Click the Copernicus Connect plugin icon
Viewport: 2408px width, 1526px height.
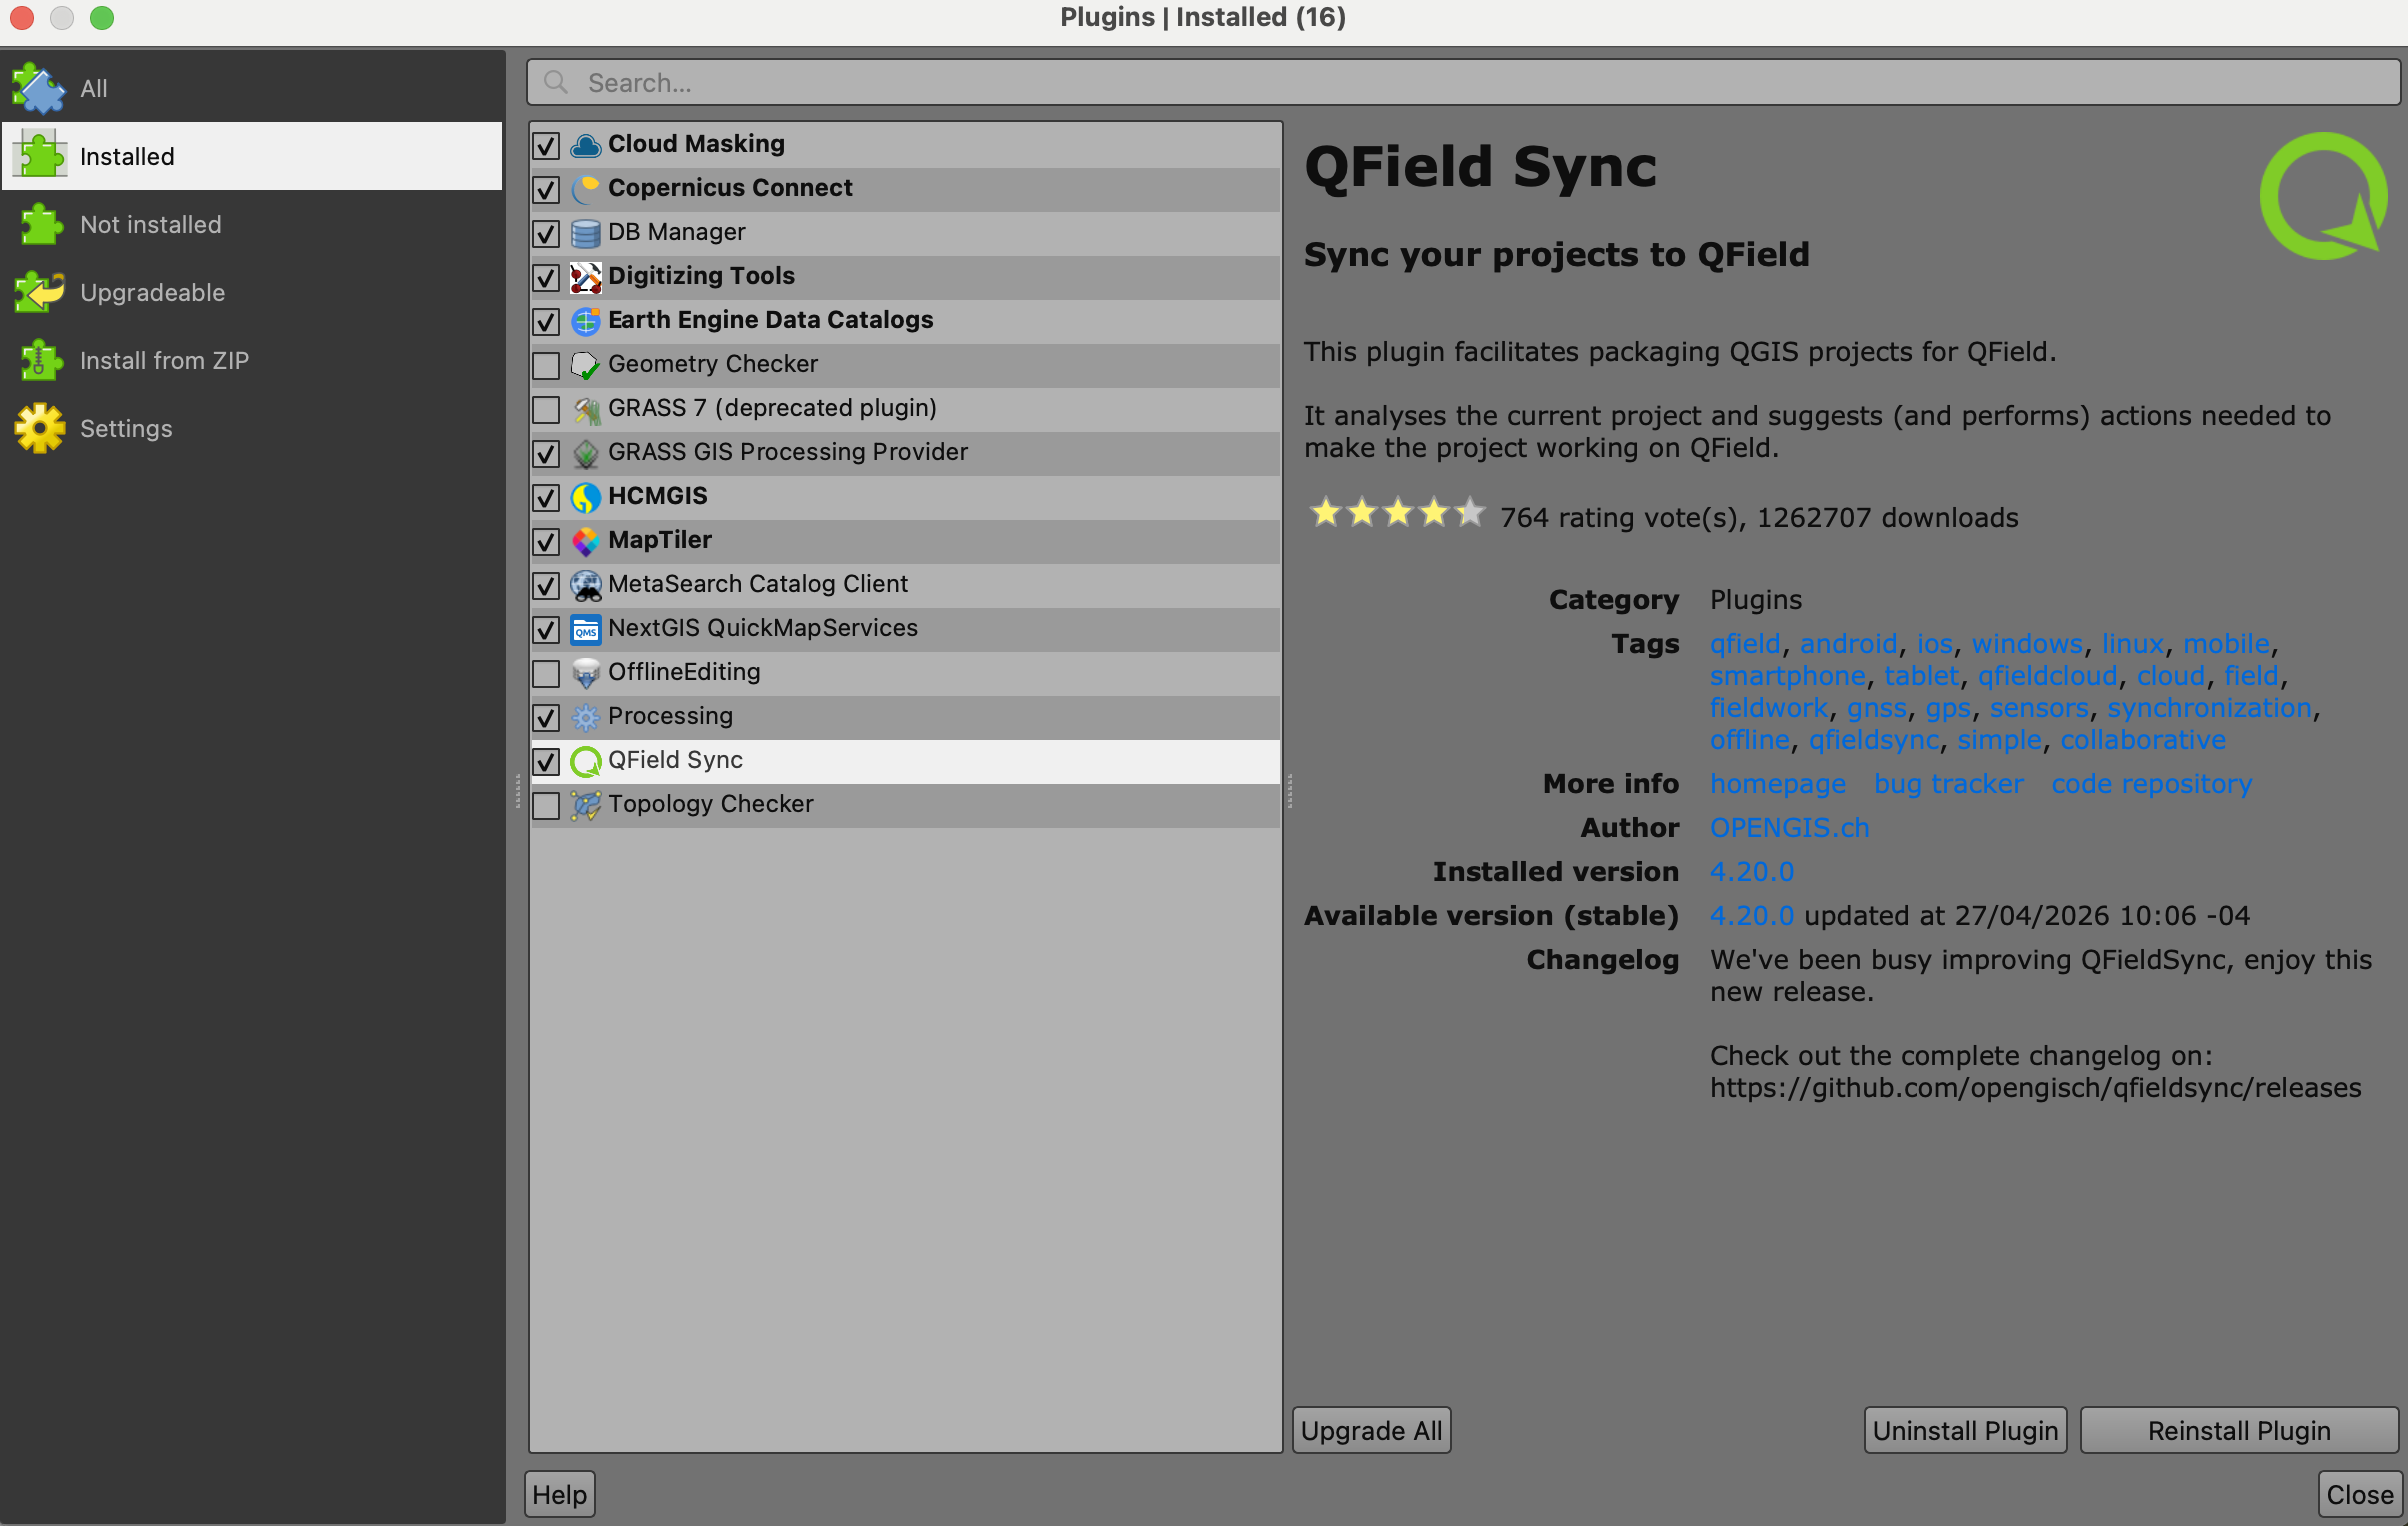click(585, 189)
